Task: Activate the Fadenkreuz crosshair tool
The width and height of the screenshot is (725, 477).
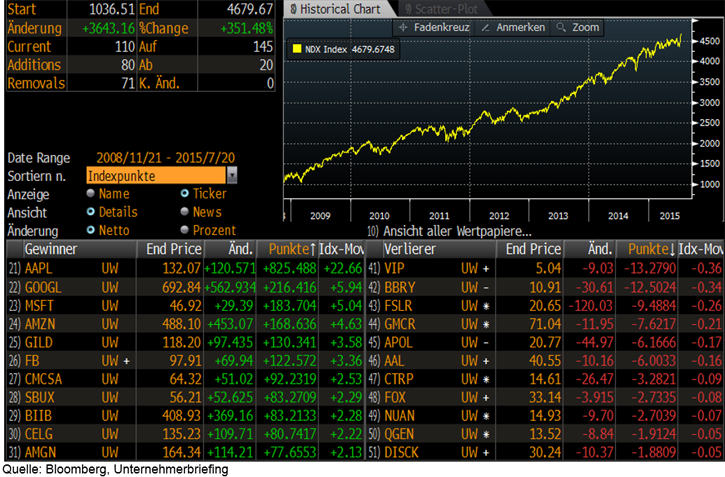Action: [x=434, y=28]
